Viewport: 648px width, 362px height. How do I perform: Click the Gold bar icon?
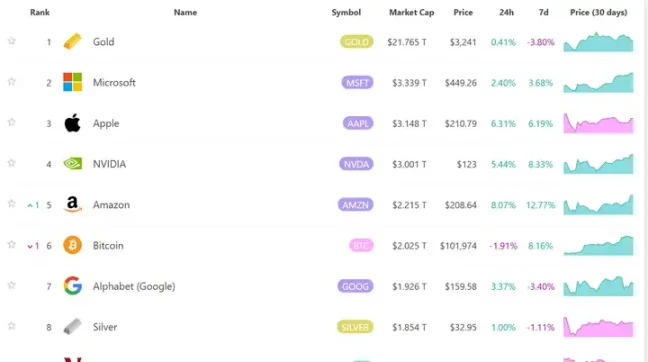point(72,41)
